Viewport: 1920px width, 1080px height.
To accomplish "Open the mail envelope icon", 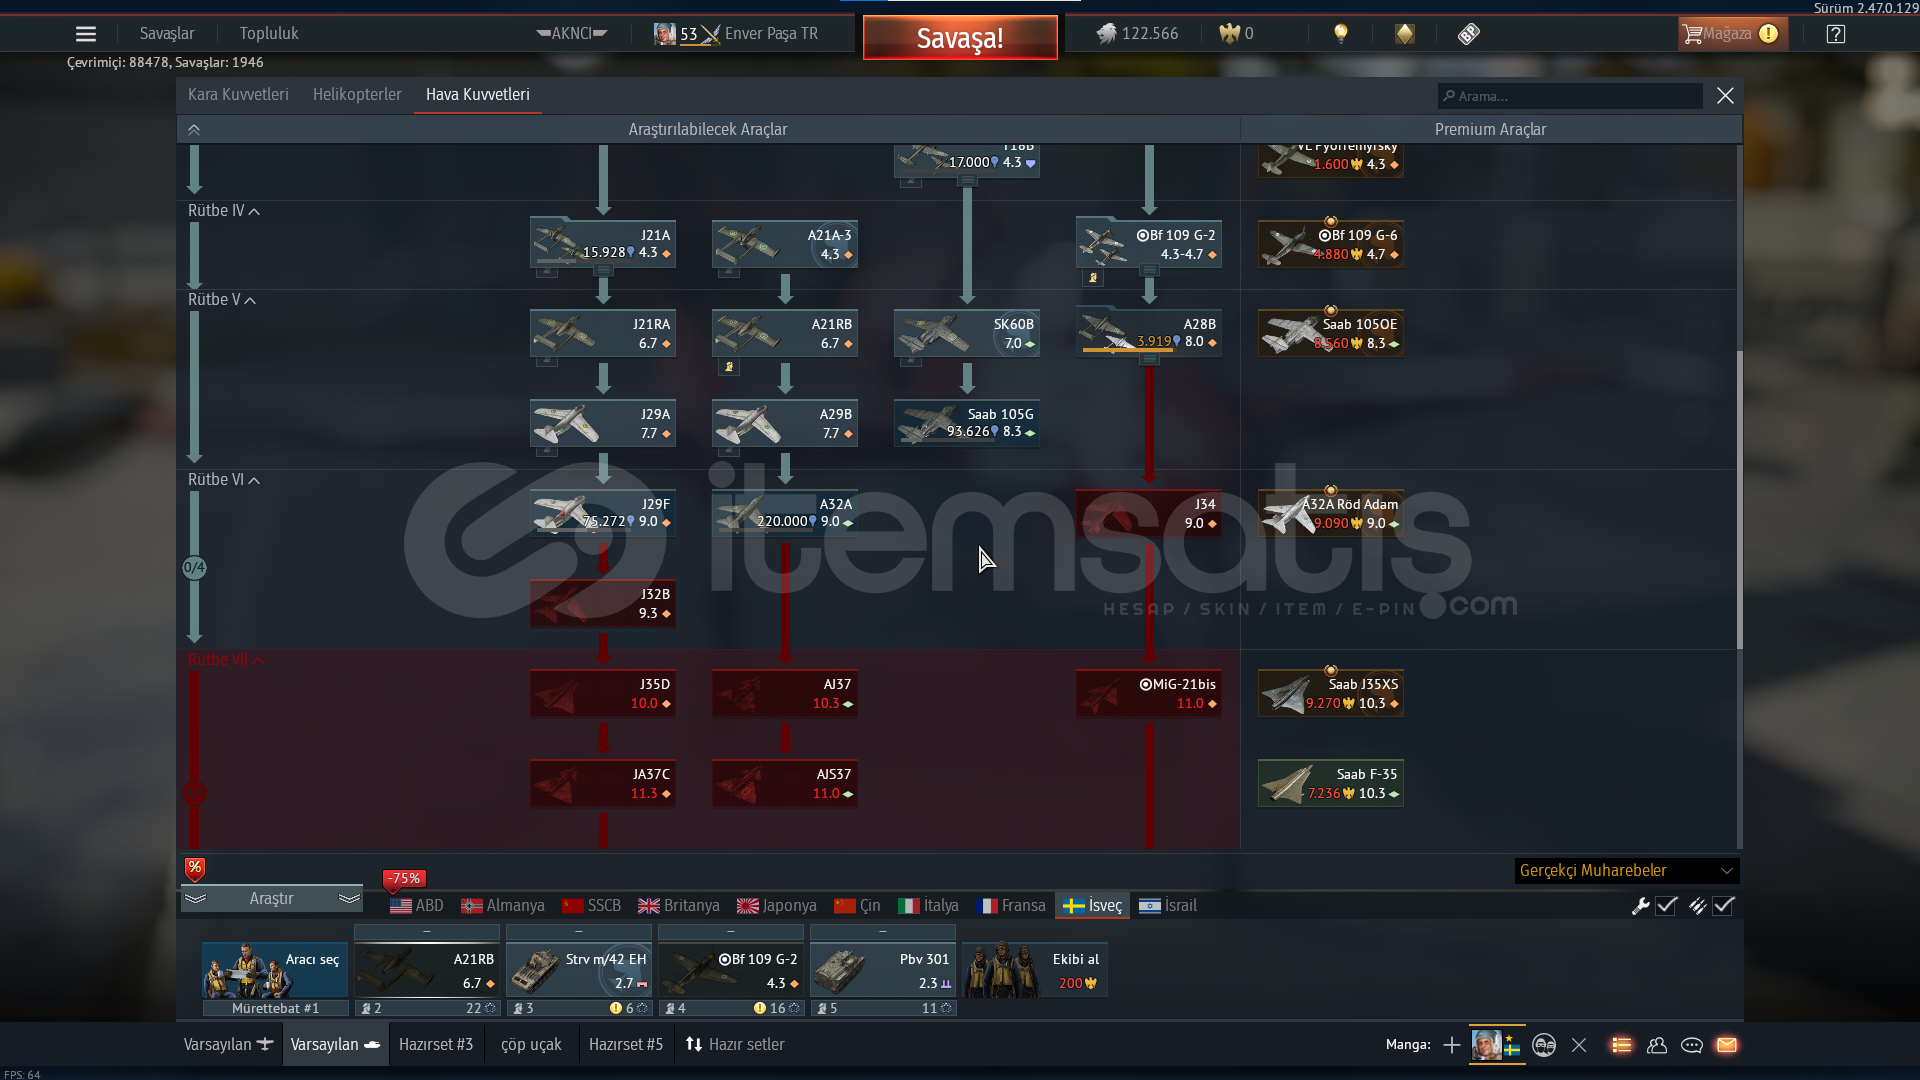I will coord(1727,1045).
